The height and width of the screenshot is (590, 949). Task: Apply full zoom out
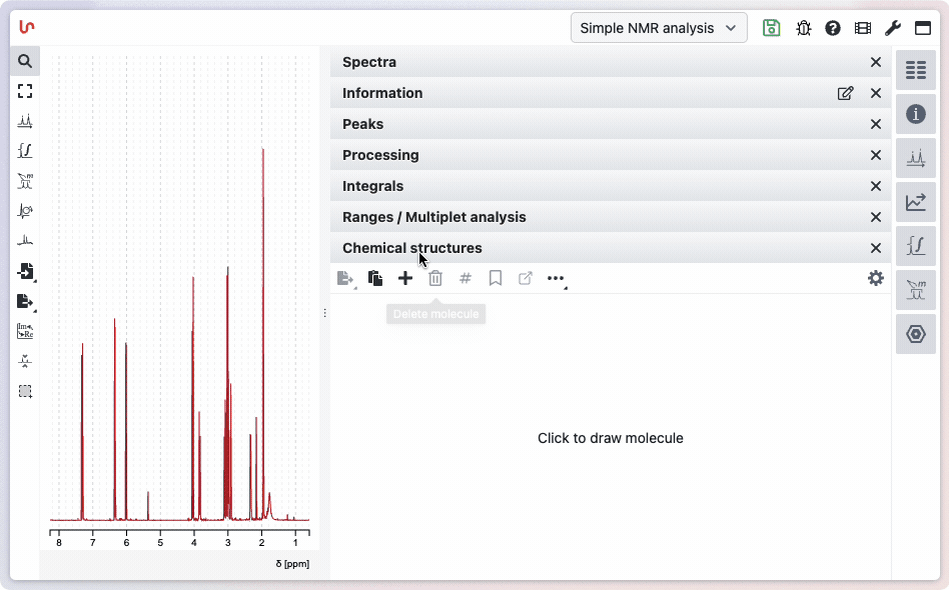(25, 90)
